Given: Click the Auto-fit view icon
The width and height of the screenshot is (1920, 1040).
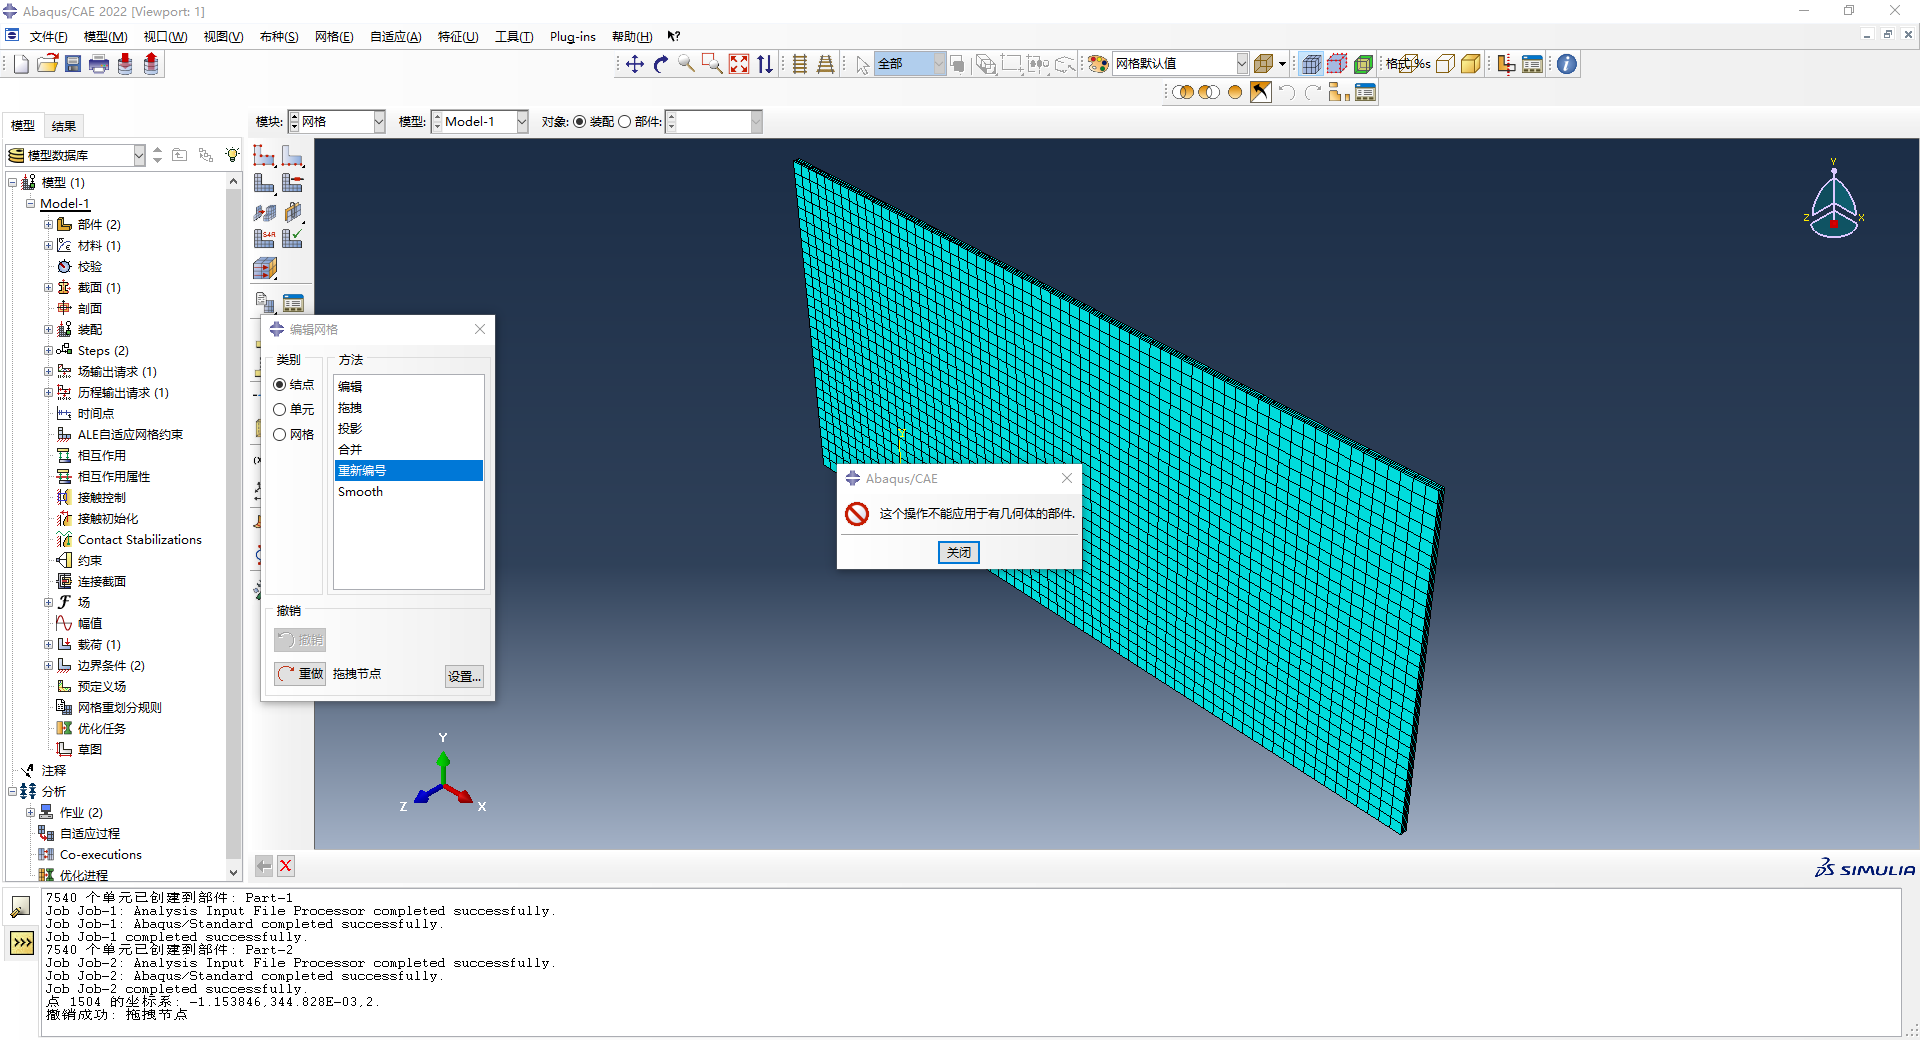Looking at the screenshot, I should tap(739, 64).
